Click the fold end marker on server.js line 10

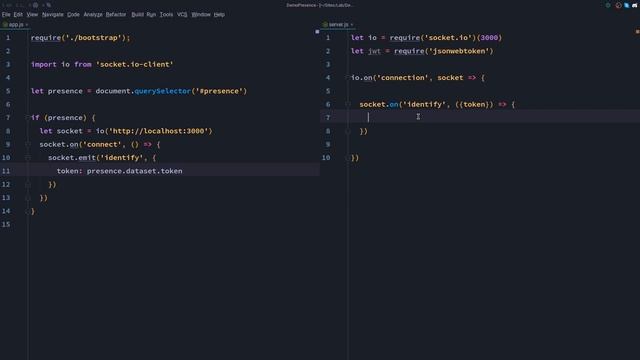[348, 158]
